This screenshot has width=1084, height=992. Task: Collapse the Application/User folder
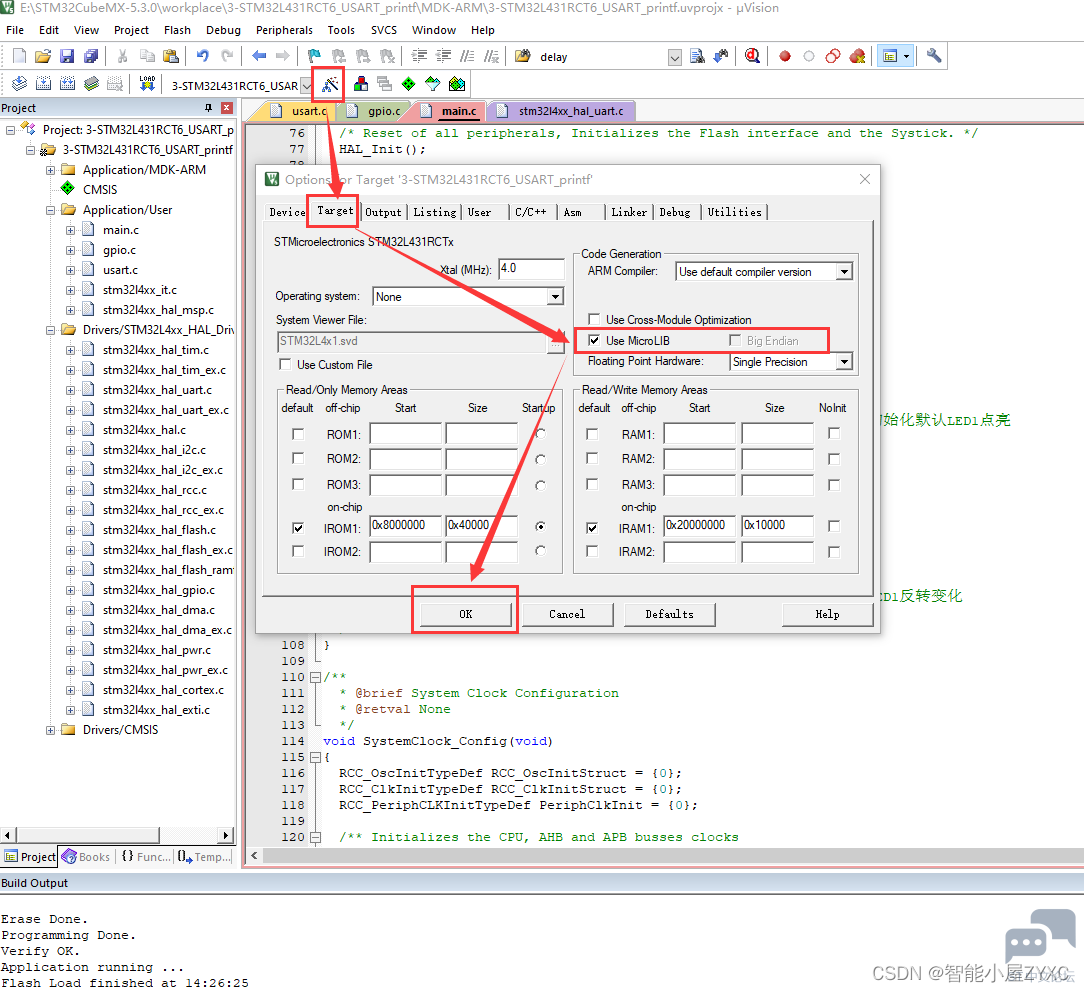pos(50,210)
